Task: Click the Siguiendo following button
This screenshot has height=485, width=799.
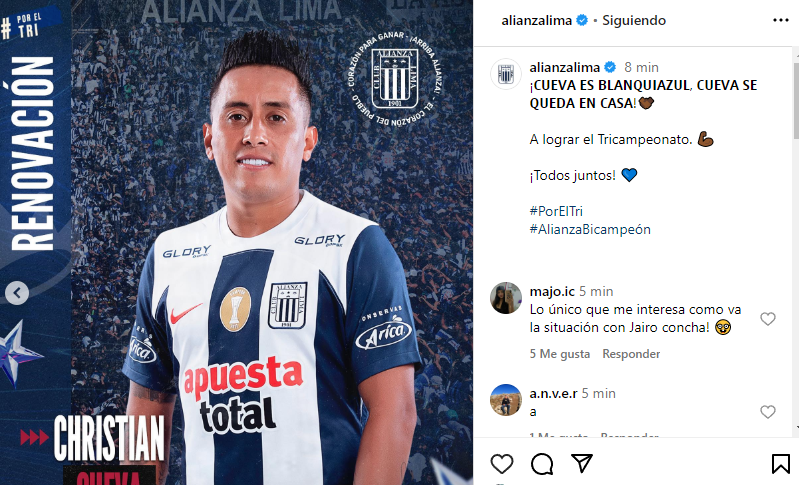Action: point(634,20)
